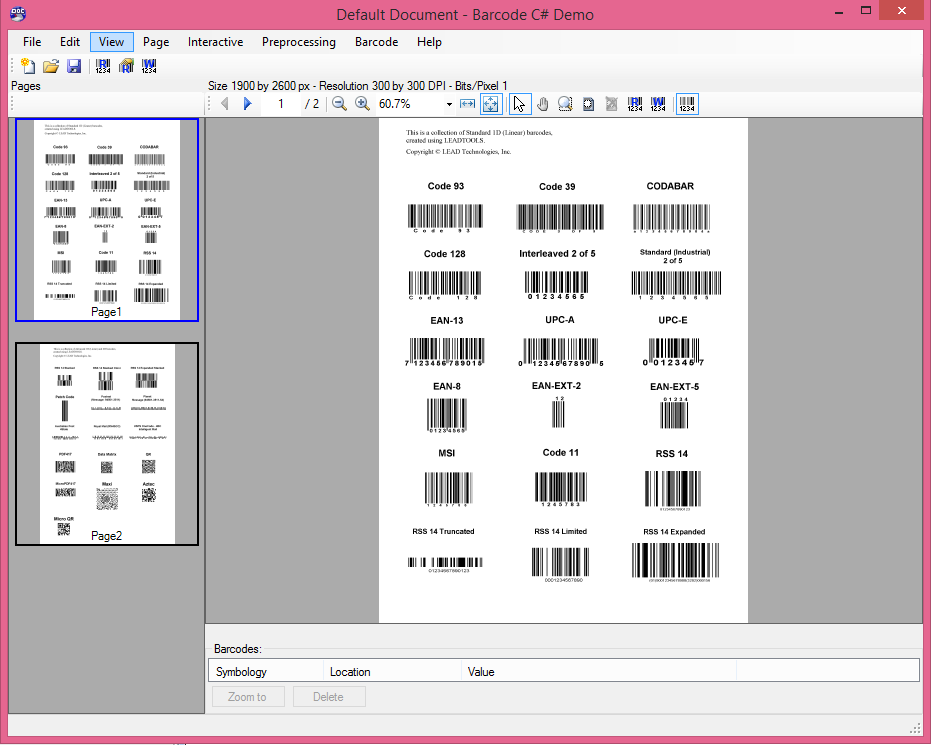Toggle the Fit page view mode
Viewport: 931px width, 745px height.
point(491,104)
